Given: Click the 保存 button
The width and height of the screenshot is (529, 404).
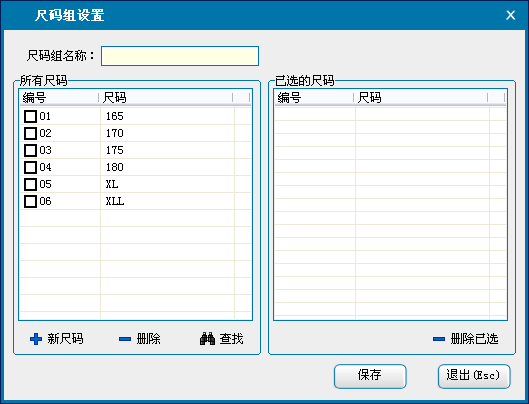Looking at the screenshot, I should coord(370,376).
